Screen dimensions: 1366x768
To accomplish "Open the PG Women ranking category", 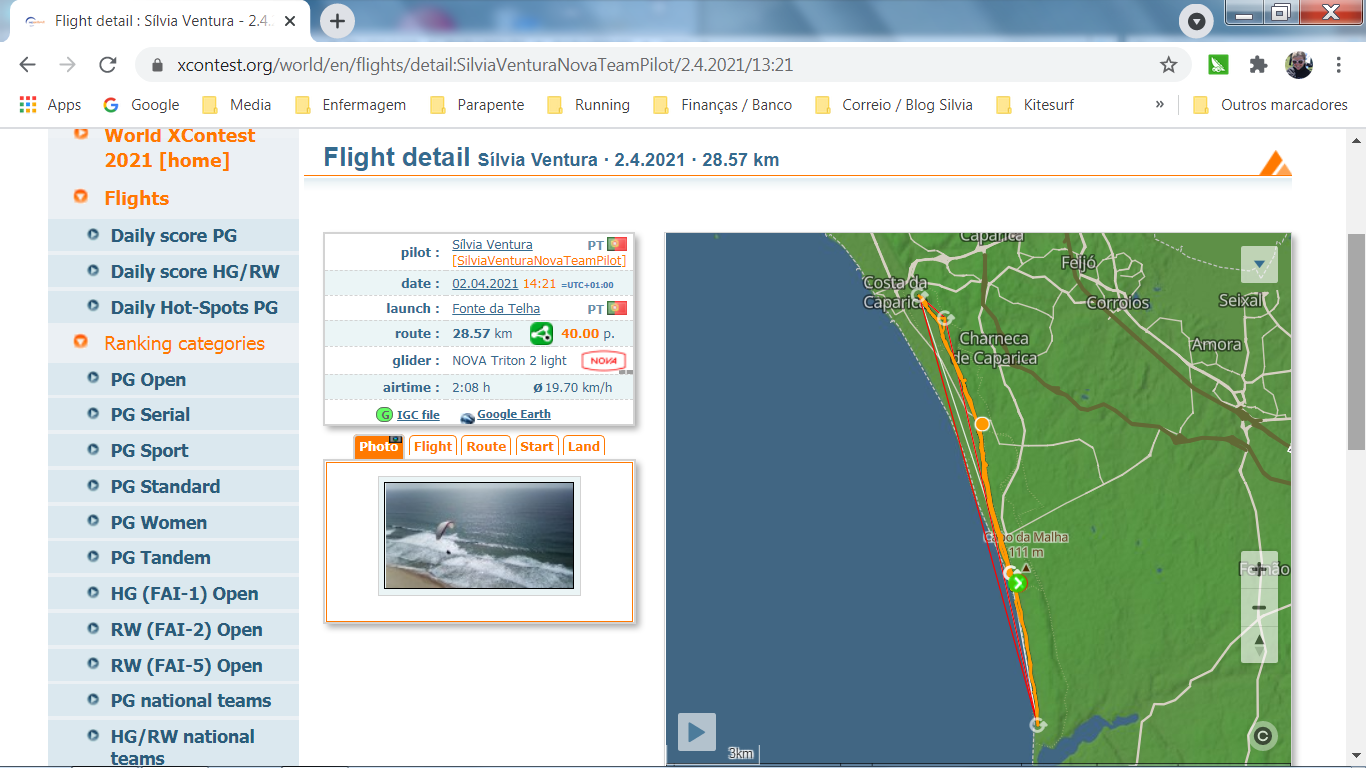I will [x=159, y=522].
